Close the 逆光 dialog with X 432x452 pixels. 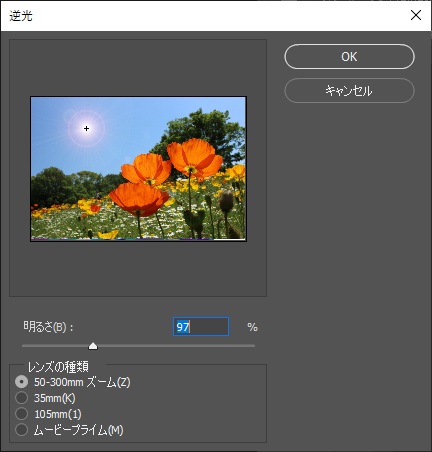pyautogui.click(x=416, y=15)
